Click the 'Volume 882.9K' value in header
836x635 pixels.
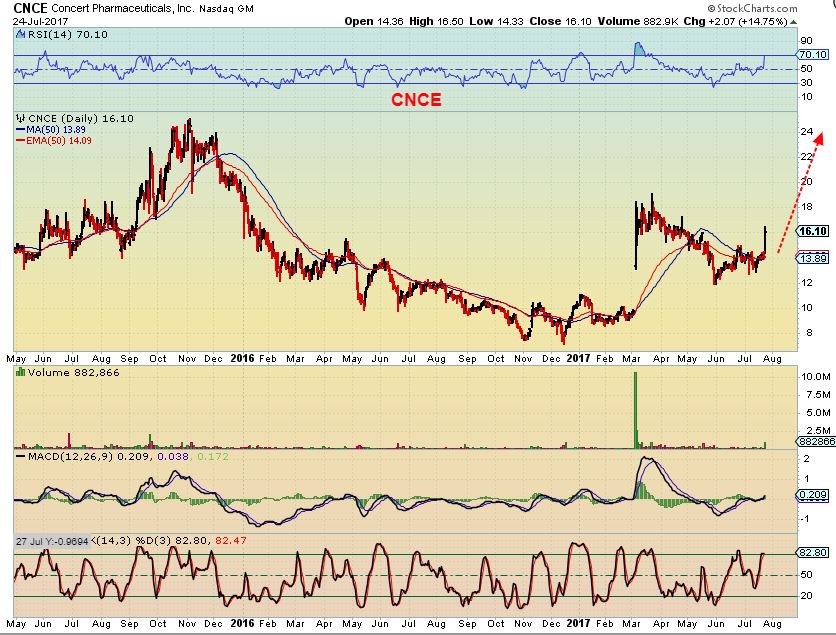[638, 21]
